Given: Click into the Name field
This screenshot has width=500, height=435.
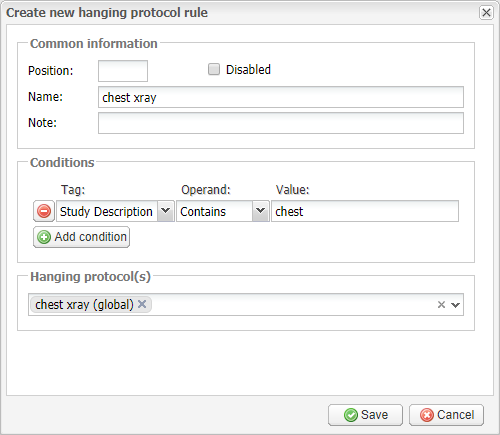Looking at the screenshot, I should 281,97.
